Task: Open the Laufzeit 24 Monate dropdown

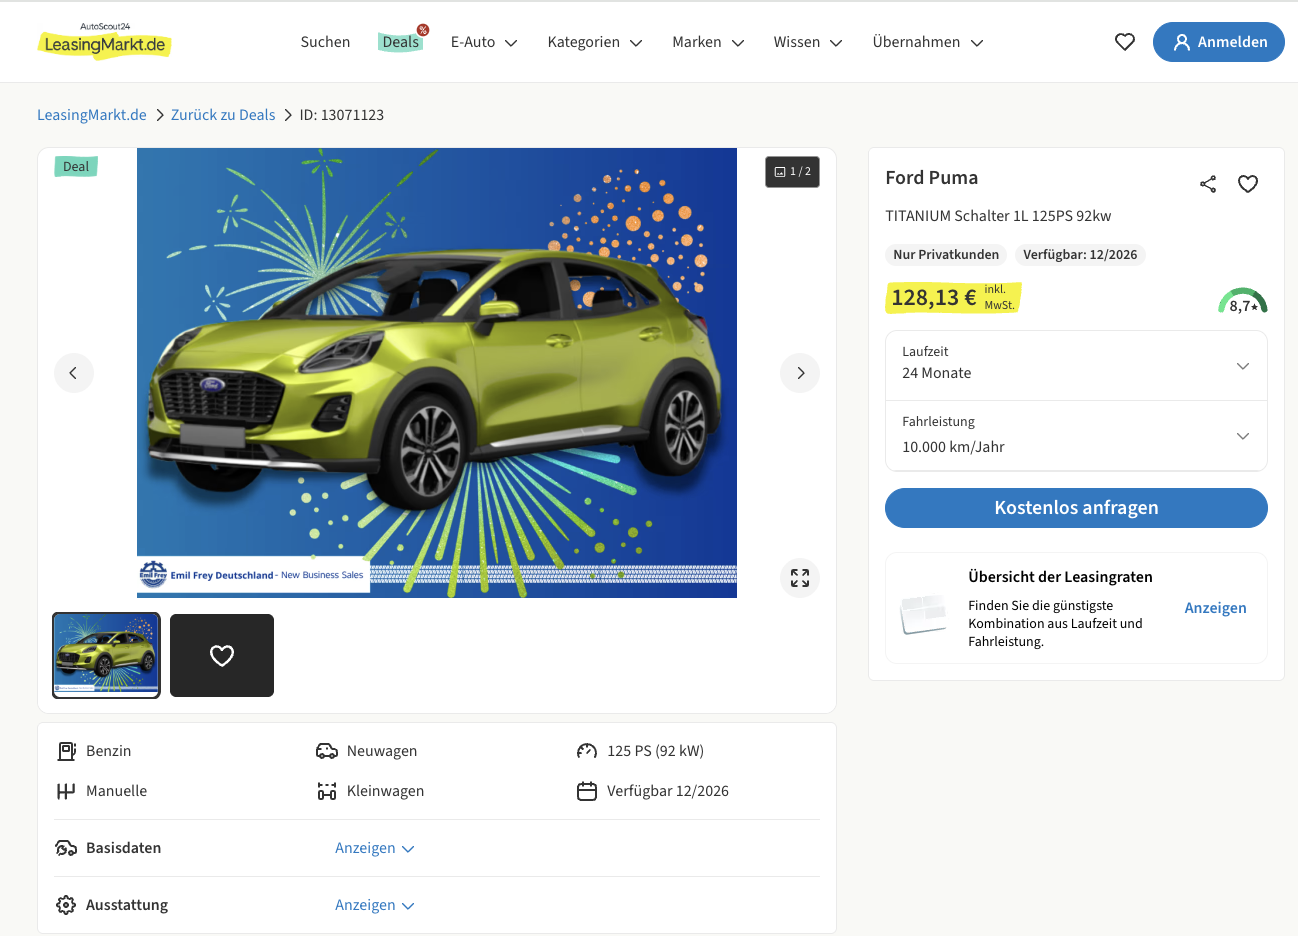Action: coord(1076,366)
